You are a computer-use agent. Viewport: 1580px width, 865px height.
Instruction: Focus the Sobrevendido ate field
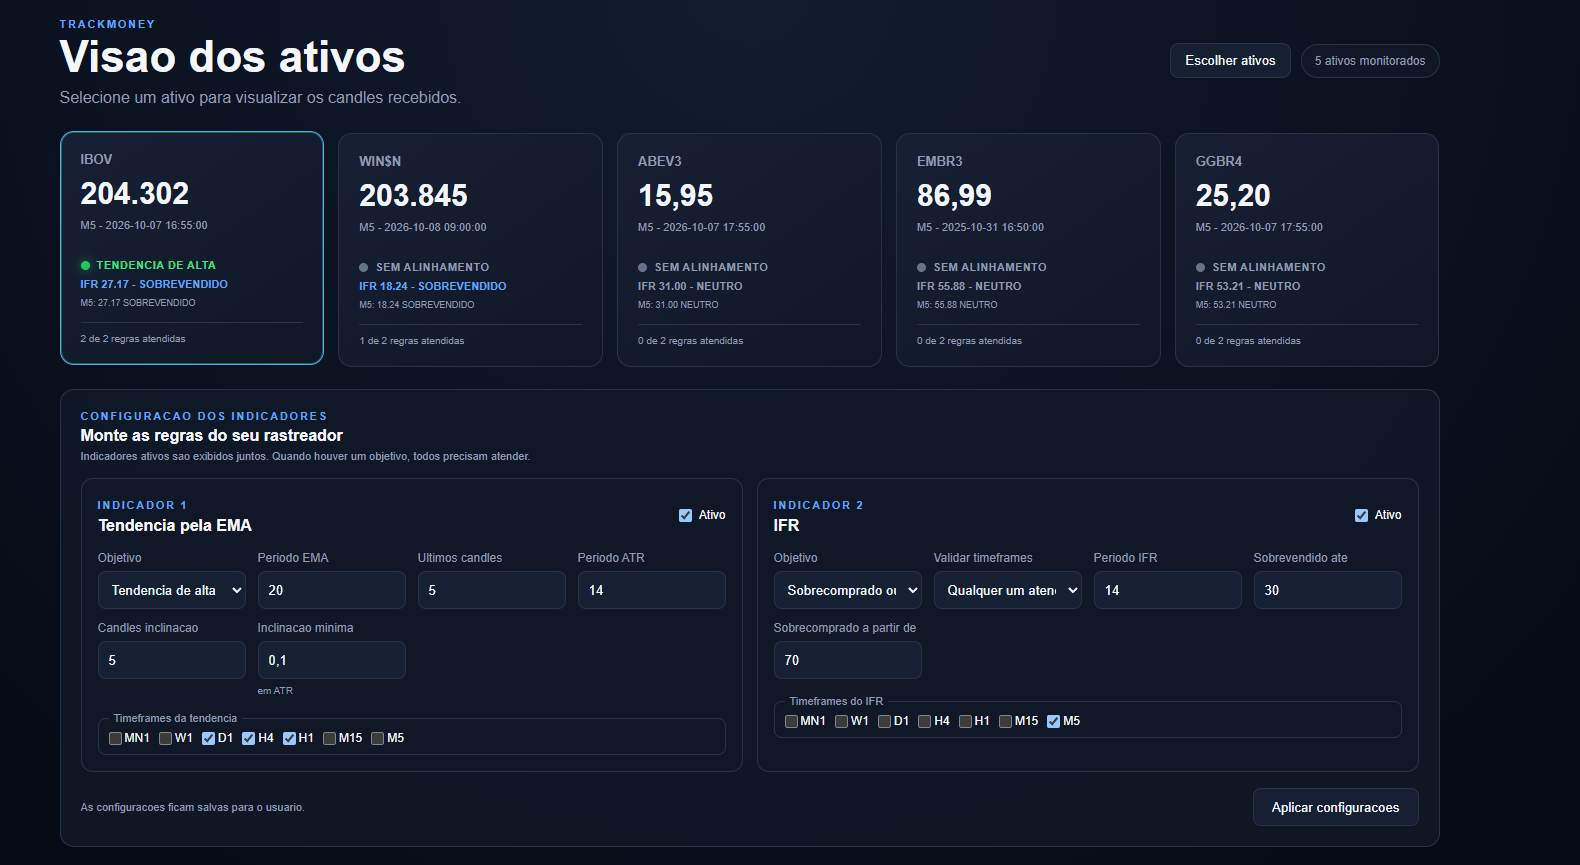[x=1328, y=590]
